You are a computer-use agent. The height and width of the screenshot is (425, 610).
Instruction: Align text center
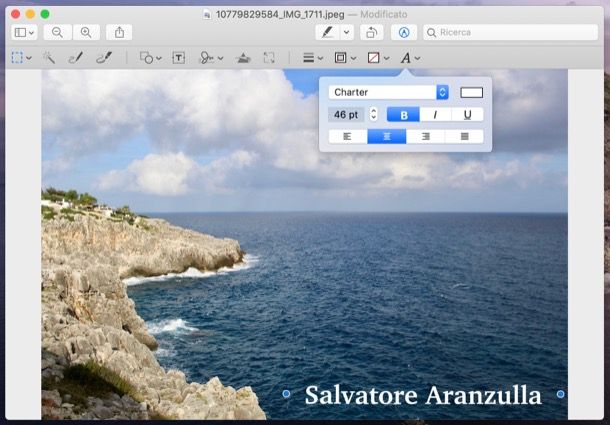387,137
